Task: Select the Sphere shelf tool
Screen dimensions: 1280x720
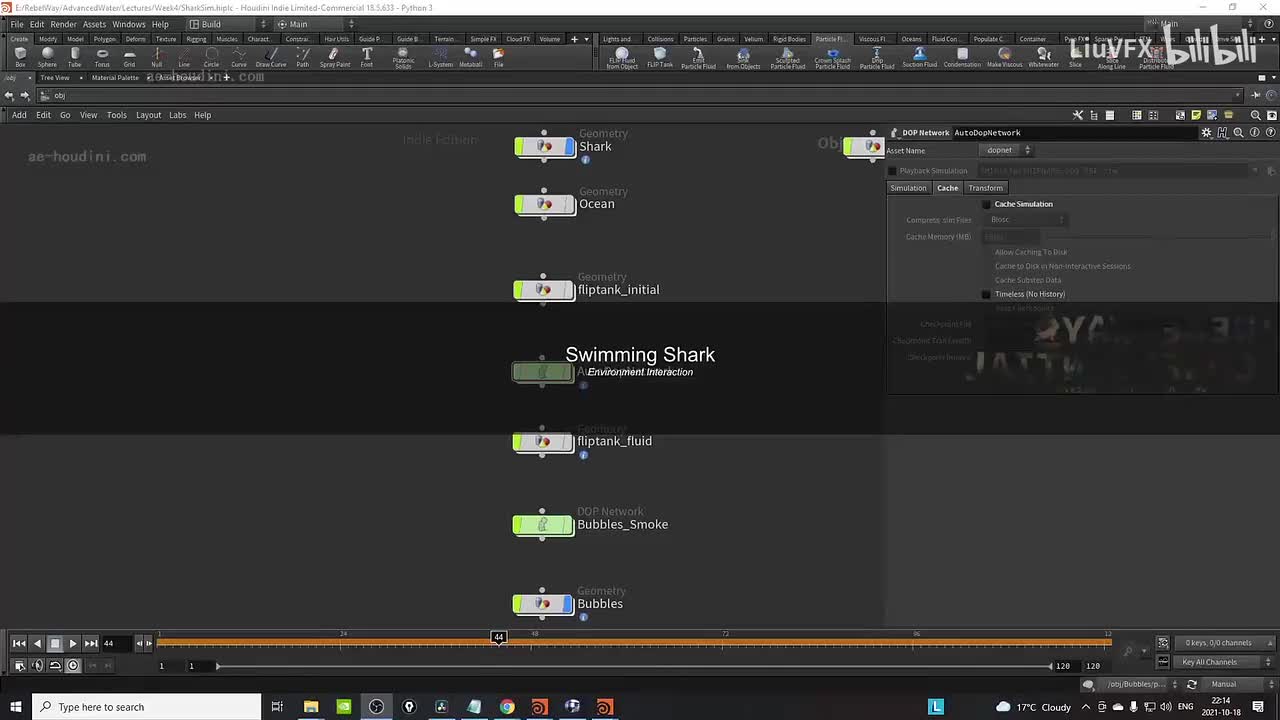Action: tap(47, 57)
